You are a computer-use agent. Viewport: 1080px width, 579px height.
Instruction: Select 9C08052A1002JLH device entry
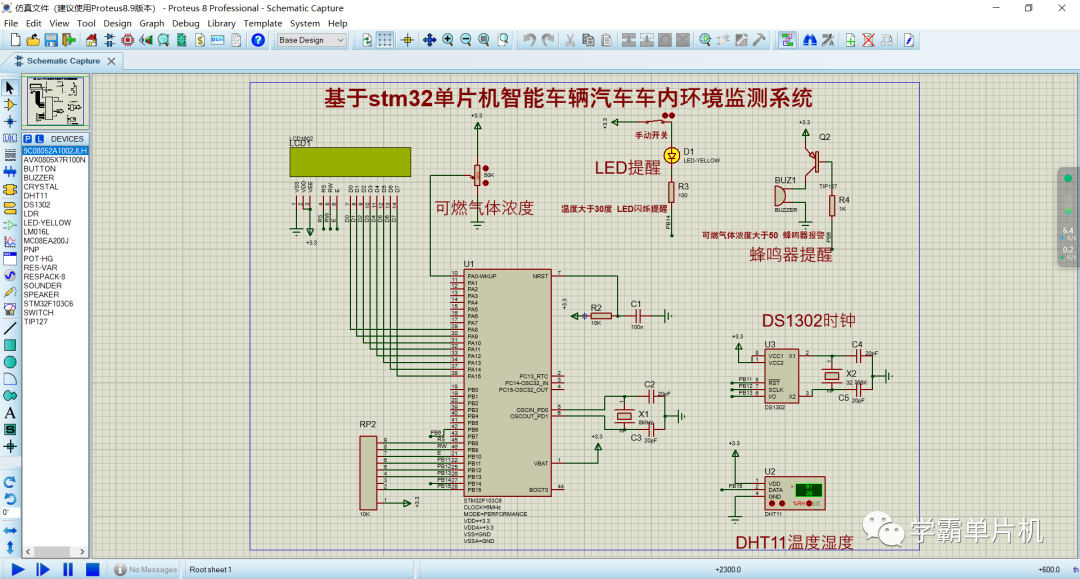[x=55, y=151]
